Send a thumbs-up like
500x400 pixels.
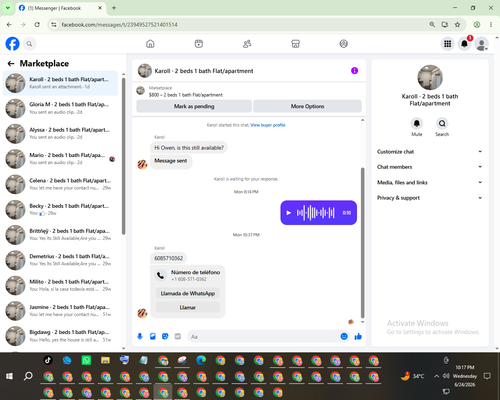358,336
